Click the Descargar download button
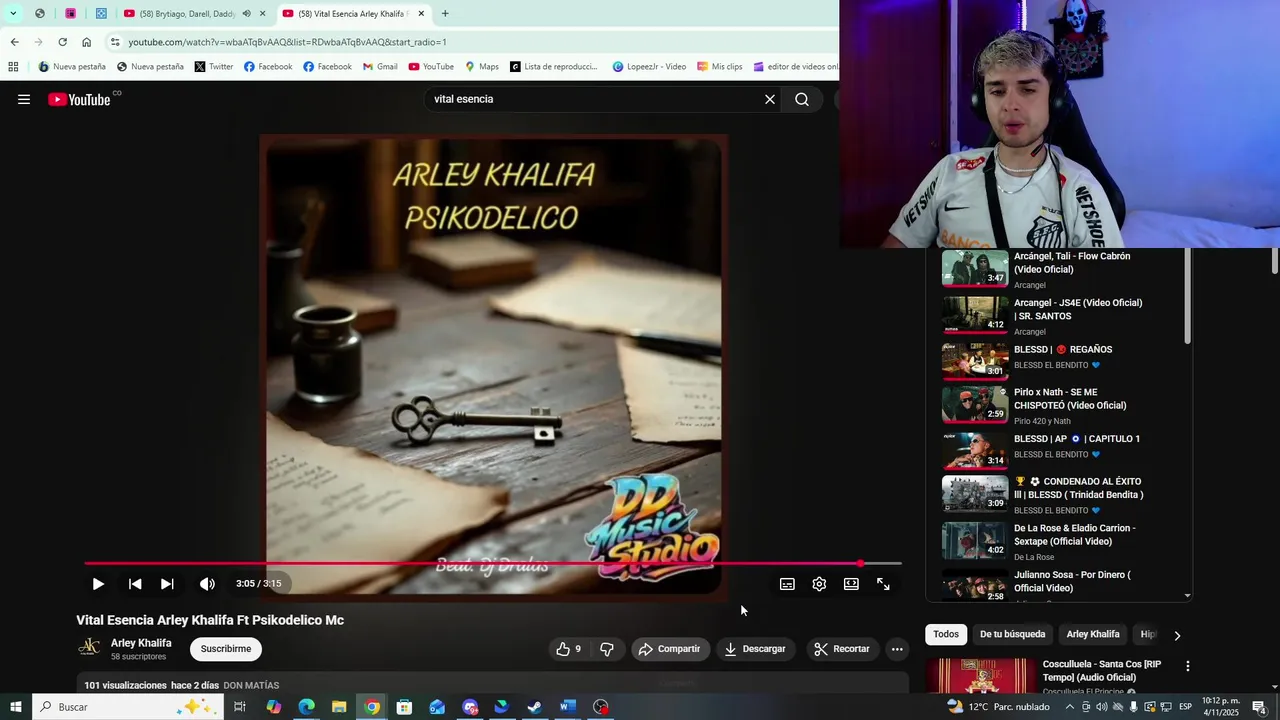Viewport: 1280px width, 720px height. click(x=756, y=649)
